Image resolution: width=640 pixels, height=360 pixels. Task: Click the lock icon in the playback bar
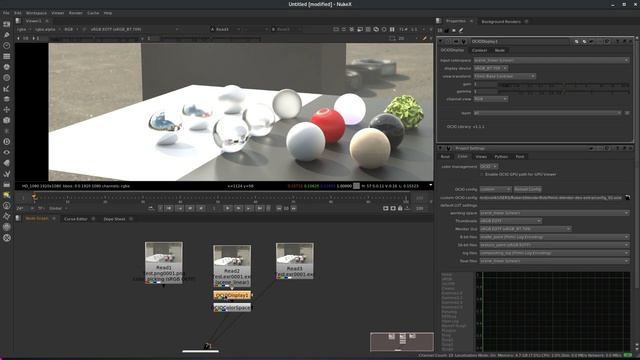(400, 208)
